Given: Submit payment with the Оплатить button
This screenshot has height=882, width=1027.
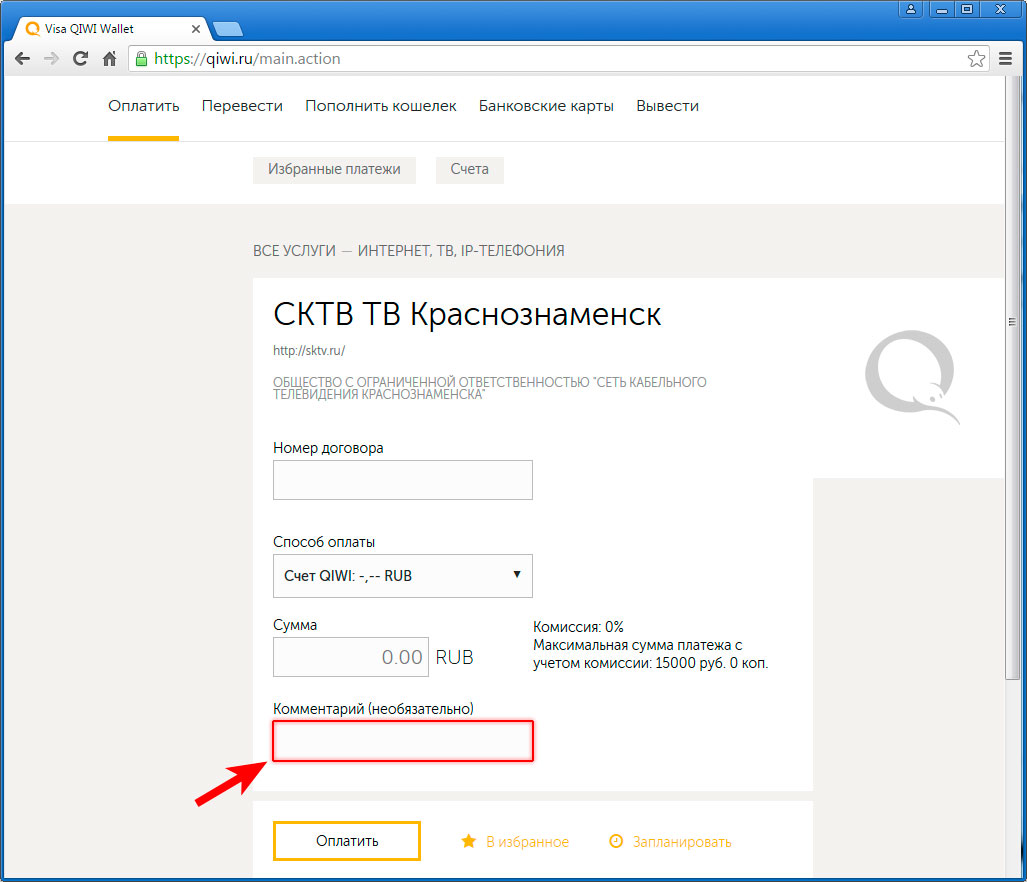Looking at the screenshot, I should [x=346, y=841].
